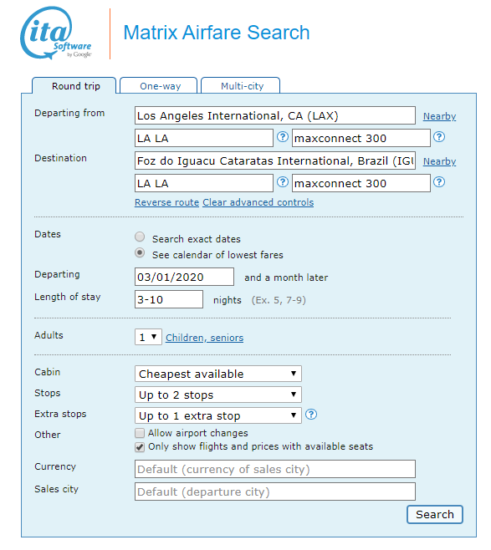Open help icon next to Extra stops
491x550 pixels.
311,415
